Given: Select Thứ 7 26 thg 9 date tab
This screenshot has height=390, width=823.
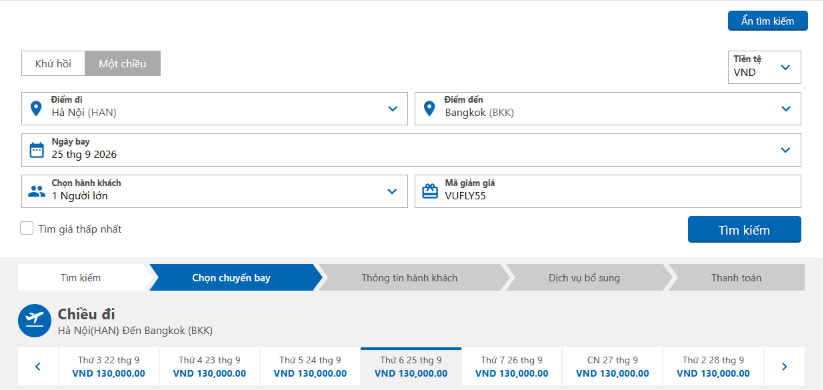Looking at the screenshot, I should tap(512, 366).
